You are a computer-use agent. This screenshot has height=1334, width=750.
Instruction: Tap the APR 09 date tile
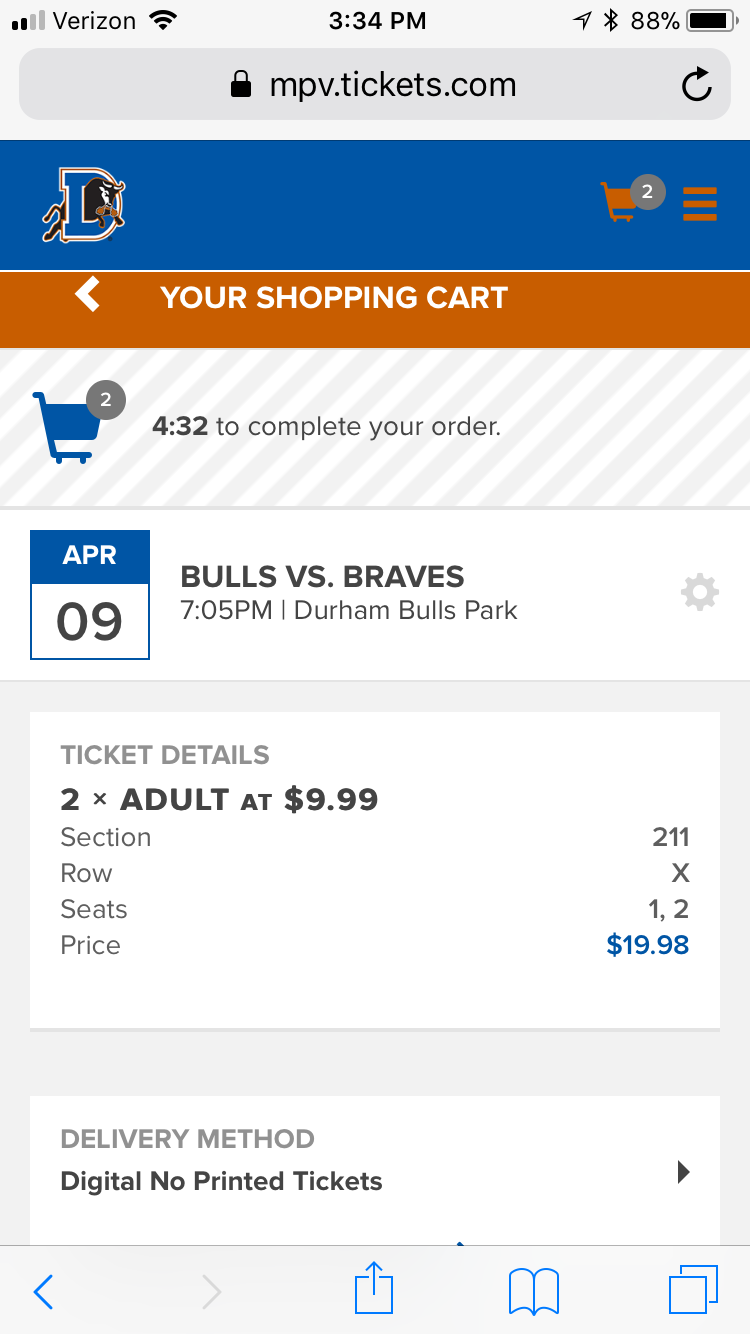coord(90,595)
